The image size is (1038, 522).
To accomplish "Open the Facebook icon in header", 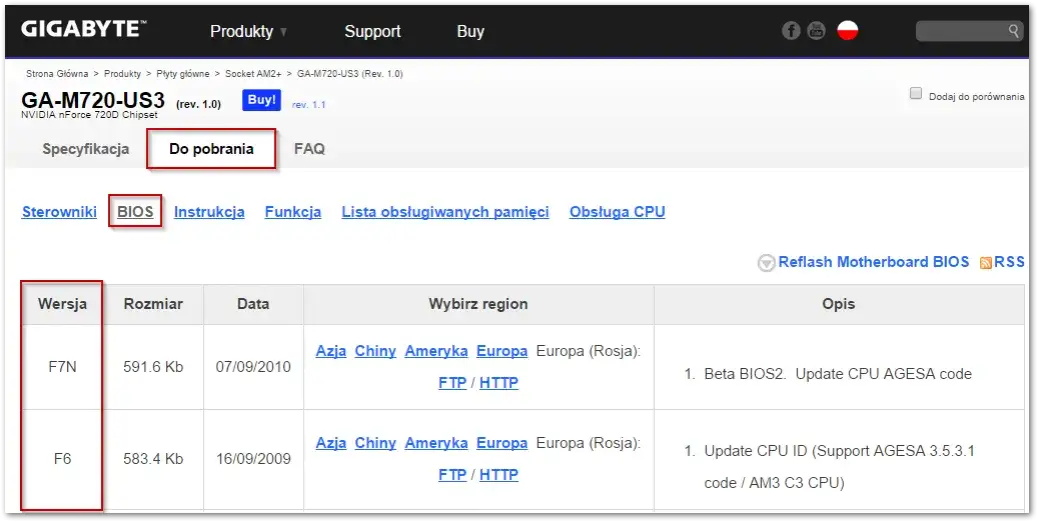I will point(791,30).
